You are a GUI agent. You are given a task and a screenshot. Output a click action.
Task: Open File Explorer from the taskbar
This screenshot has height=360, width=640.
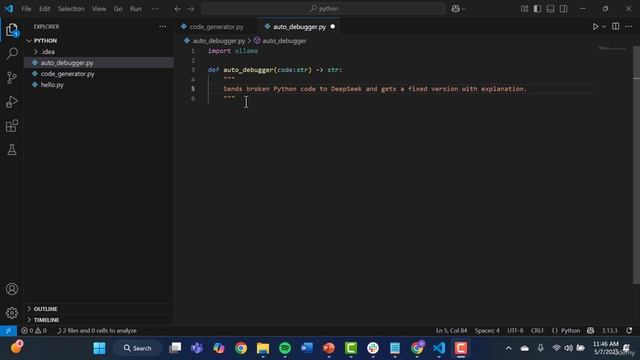pyautogui.click(x=263, y=348)
